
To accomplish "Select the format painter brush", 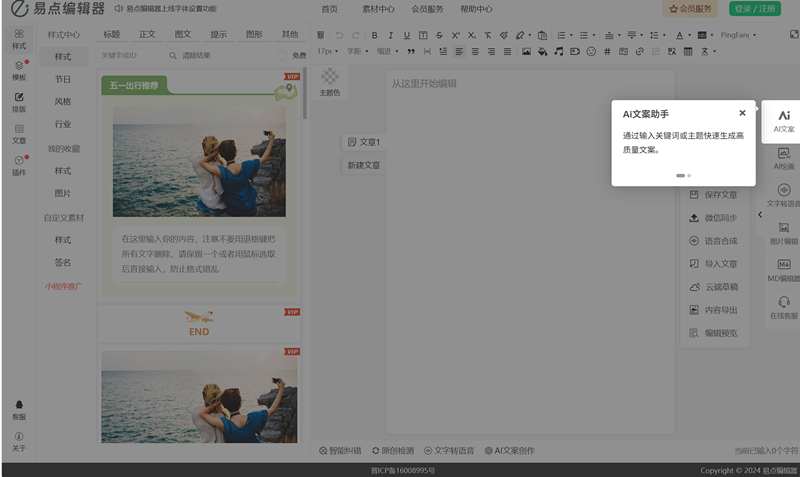I will tap(504, 35).
